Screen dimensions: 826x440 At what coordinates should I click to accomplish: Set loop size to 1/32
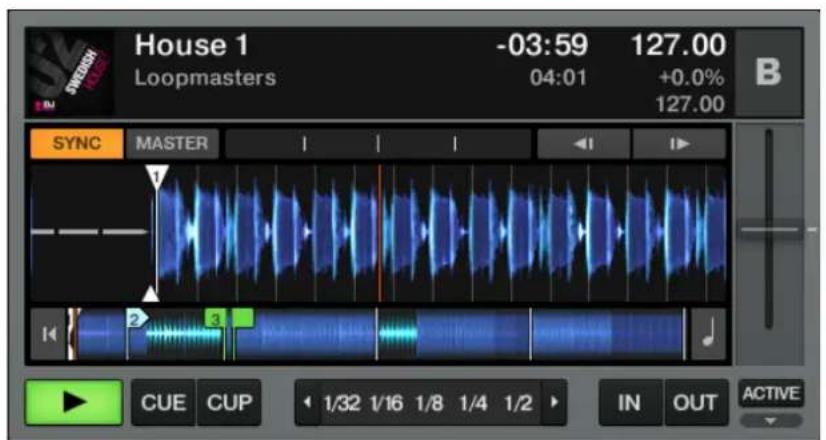tap(342, 404)
